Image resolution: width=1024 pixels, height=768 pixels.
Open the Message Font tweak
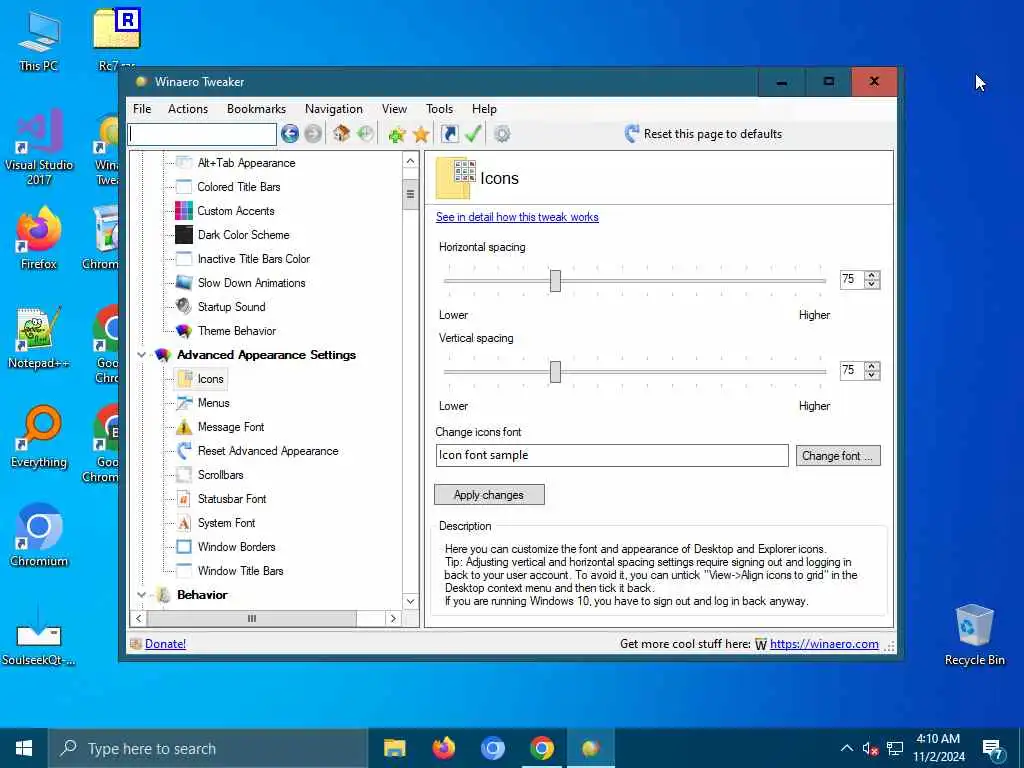pos(231,426)
